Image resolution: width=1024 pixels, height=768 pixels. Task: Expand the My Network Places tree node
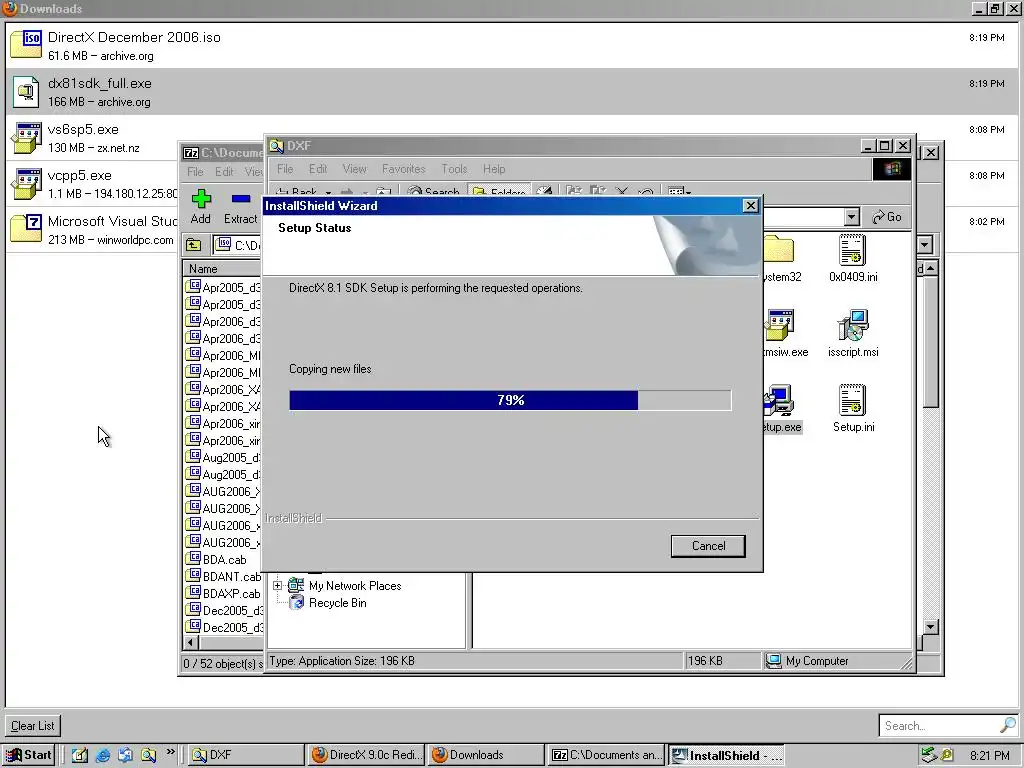[x=278, y=585]
